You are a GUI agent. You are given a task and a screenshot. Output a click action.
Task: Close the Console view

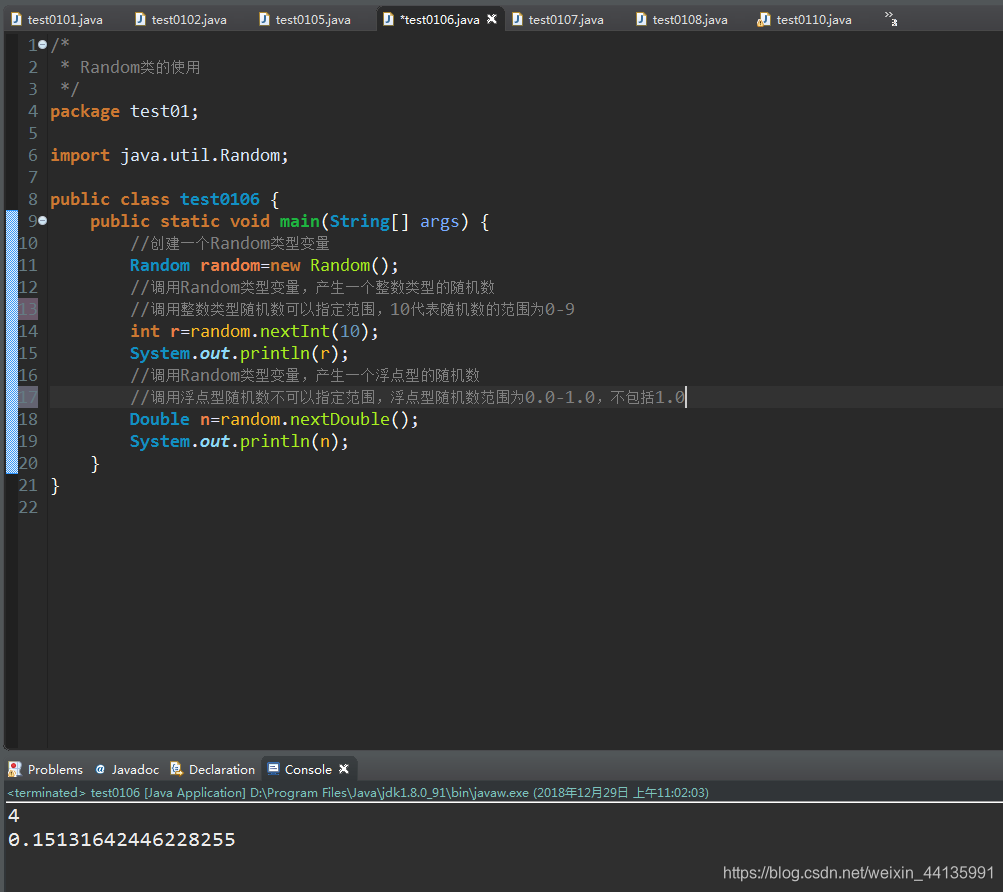[344, 769]
